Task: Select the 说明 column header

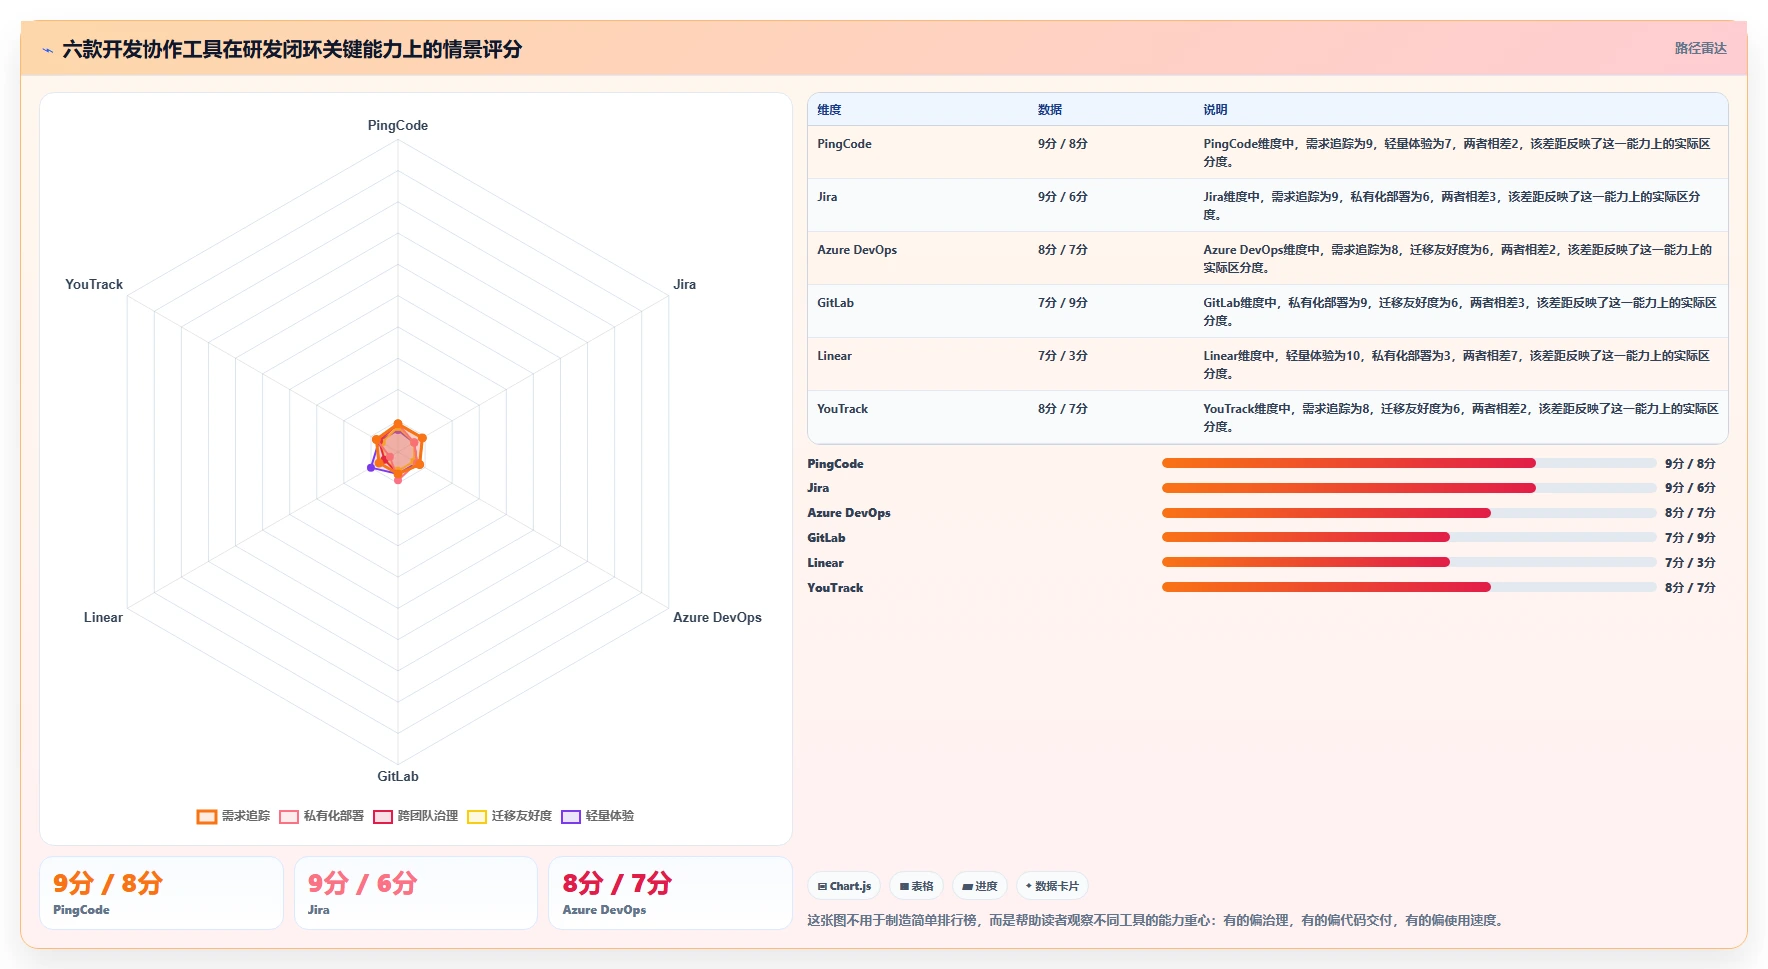Action: coord(1215,110)
